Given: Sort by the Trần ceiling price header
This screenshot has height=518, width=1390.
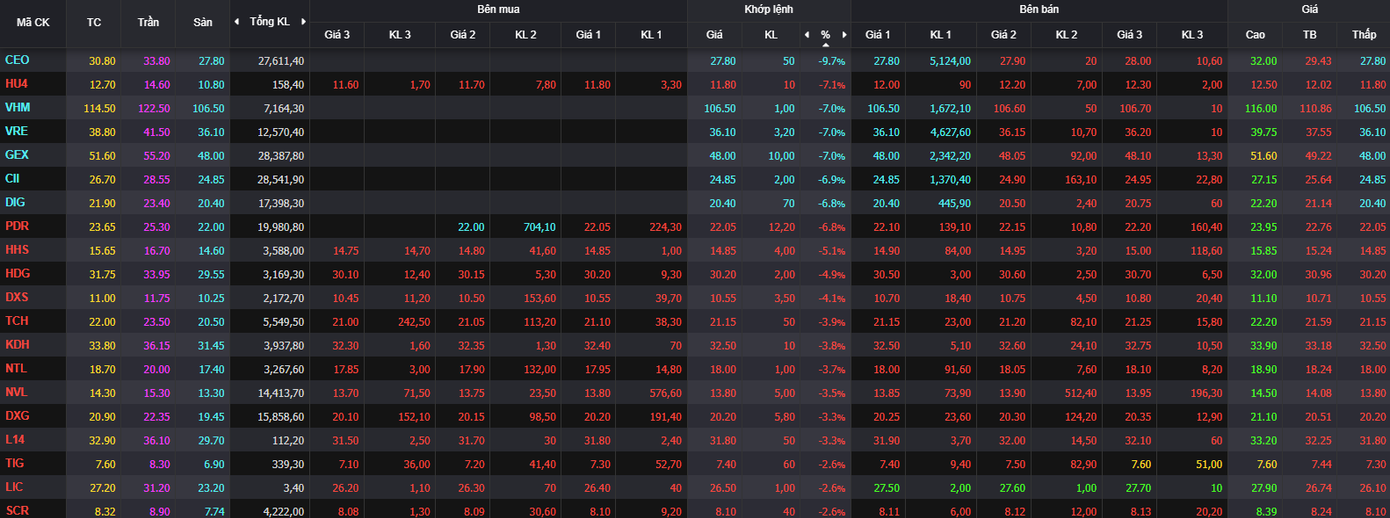Looking at the screenshot, I should pyautogui.click(x=148, y=22).
